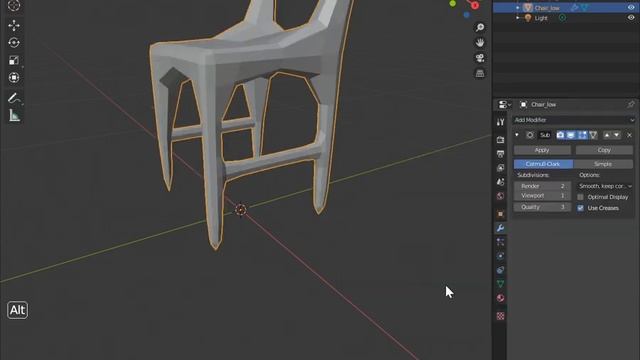Screen dimensions: 640x360
Task: Hide Light object with eye icon
Action: (631, 18)
